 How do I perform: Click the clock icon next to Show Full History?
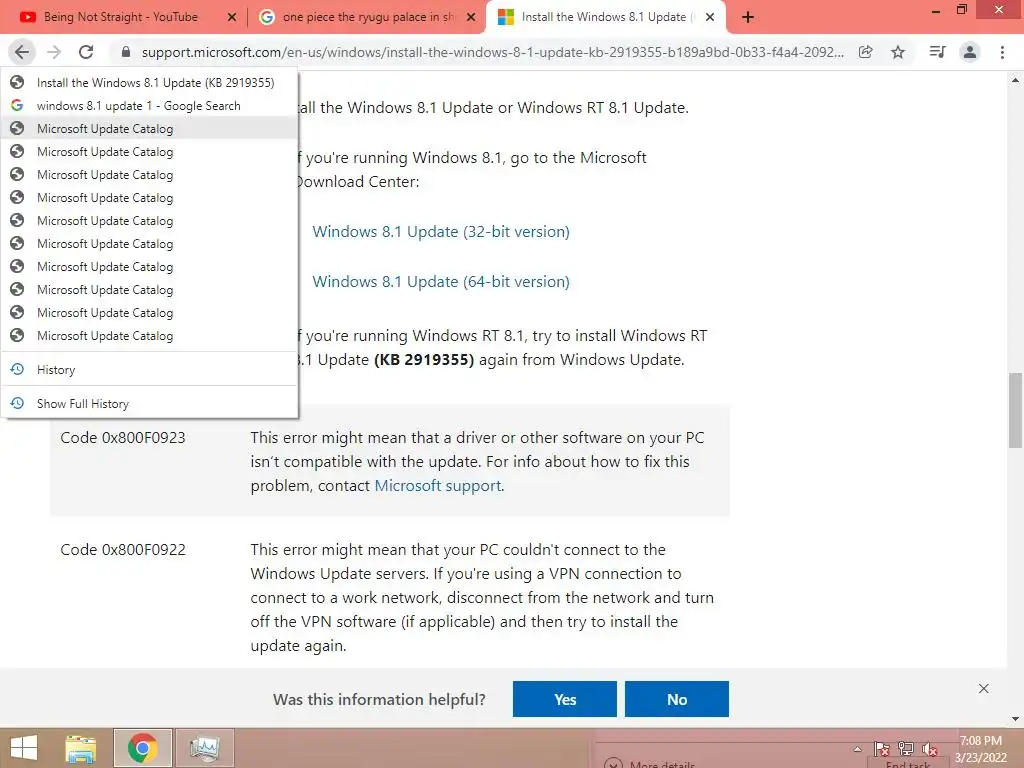click(x=17, y=404)
